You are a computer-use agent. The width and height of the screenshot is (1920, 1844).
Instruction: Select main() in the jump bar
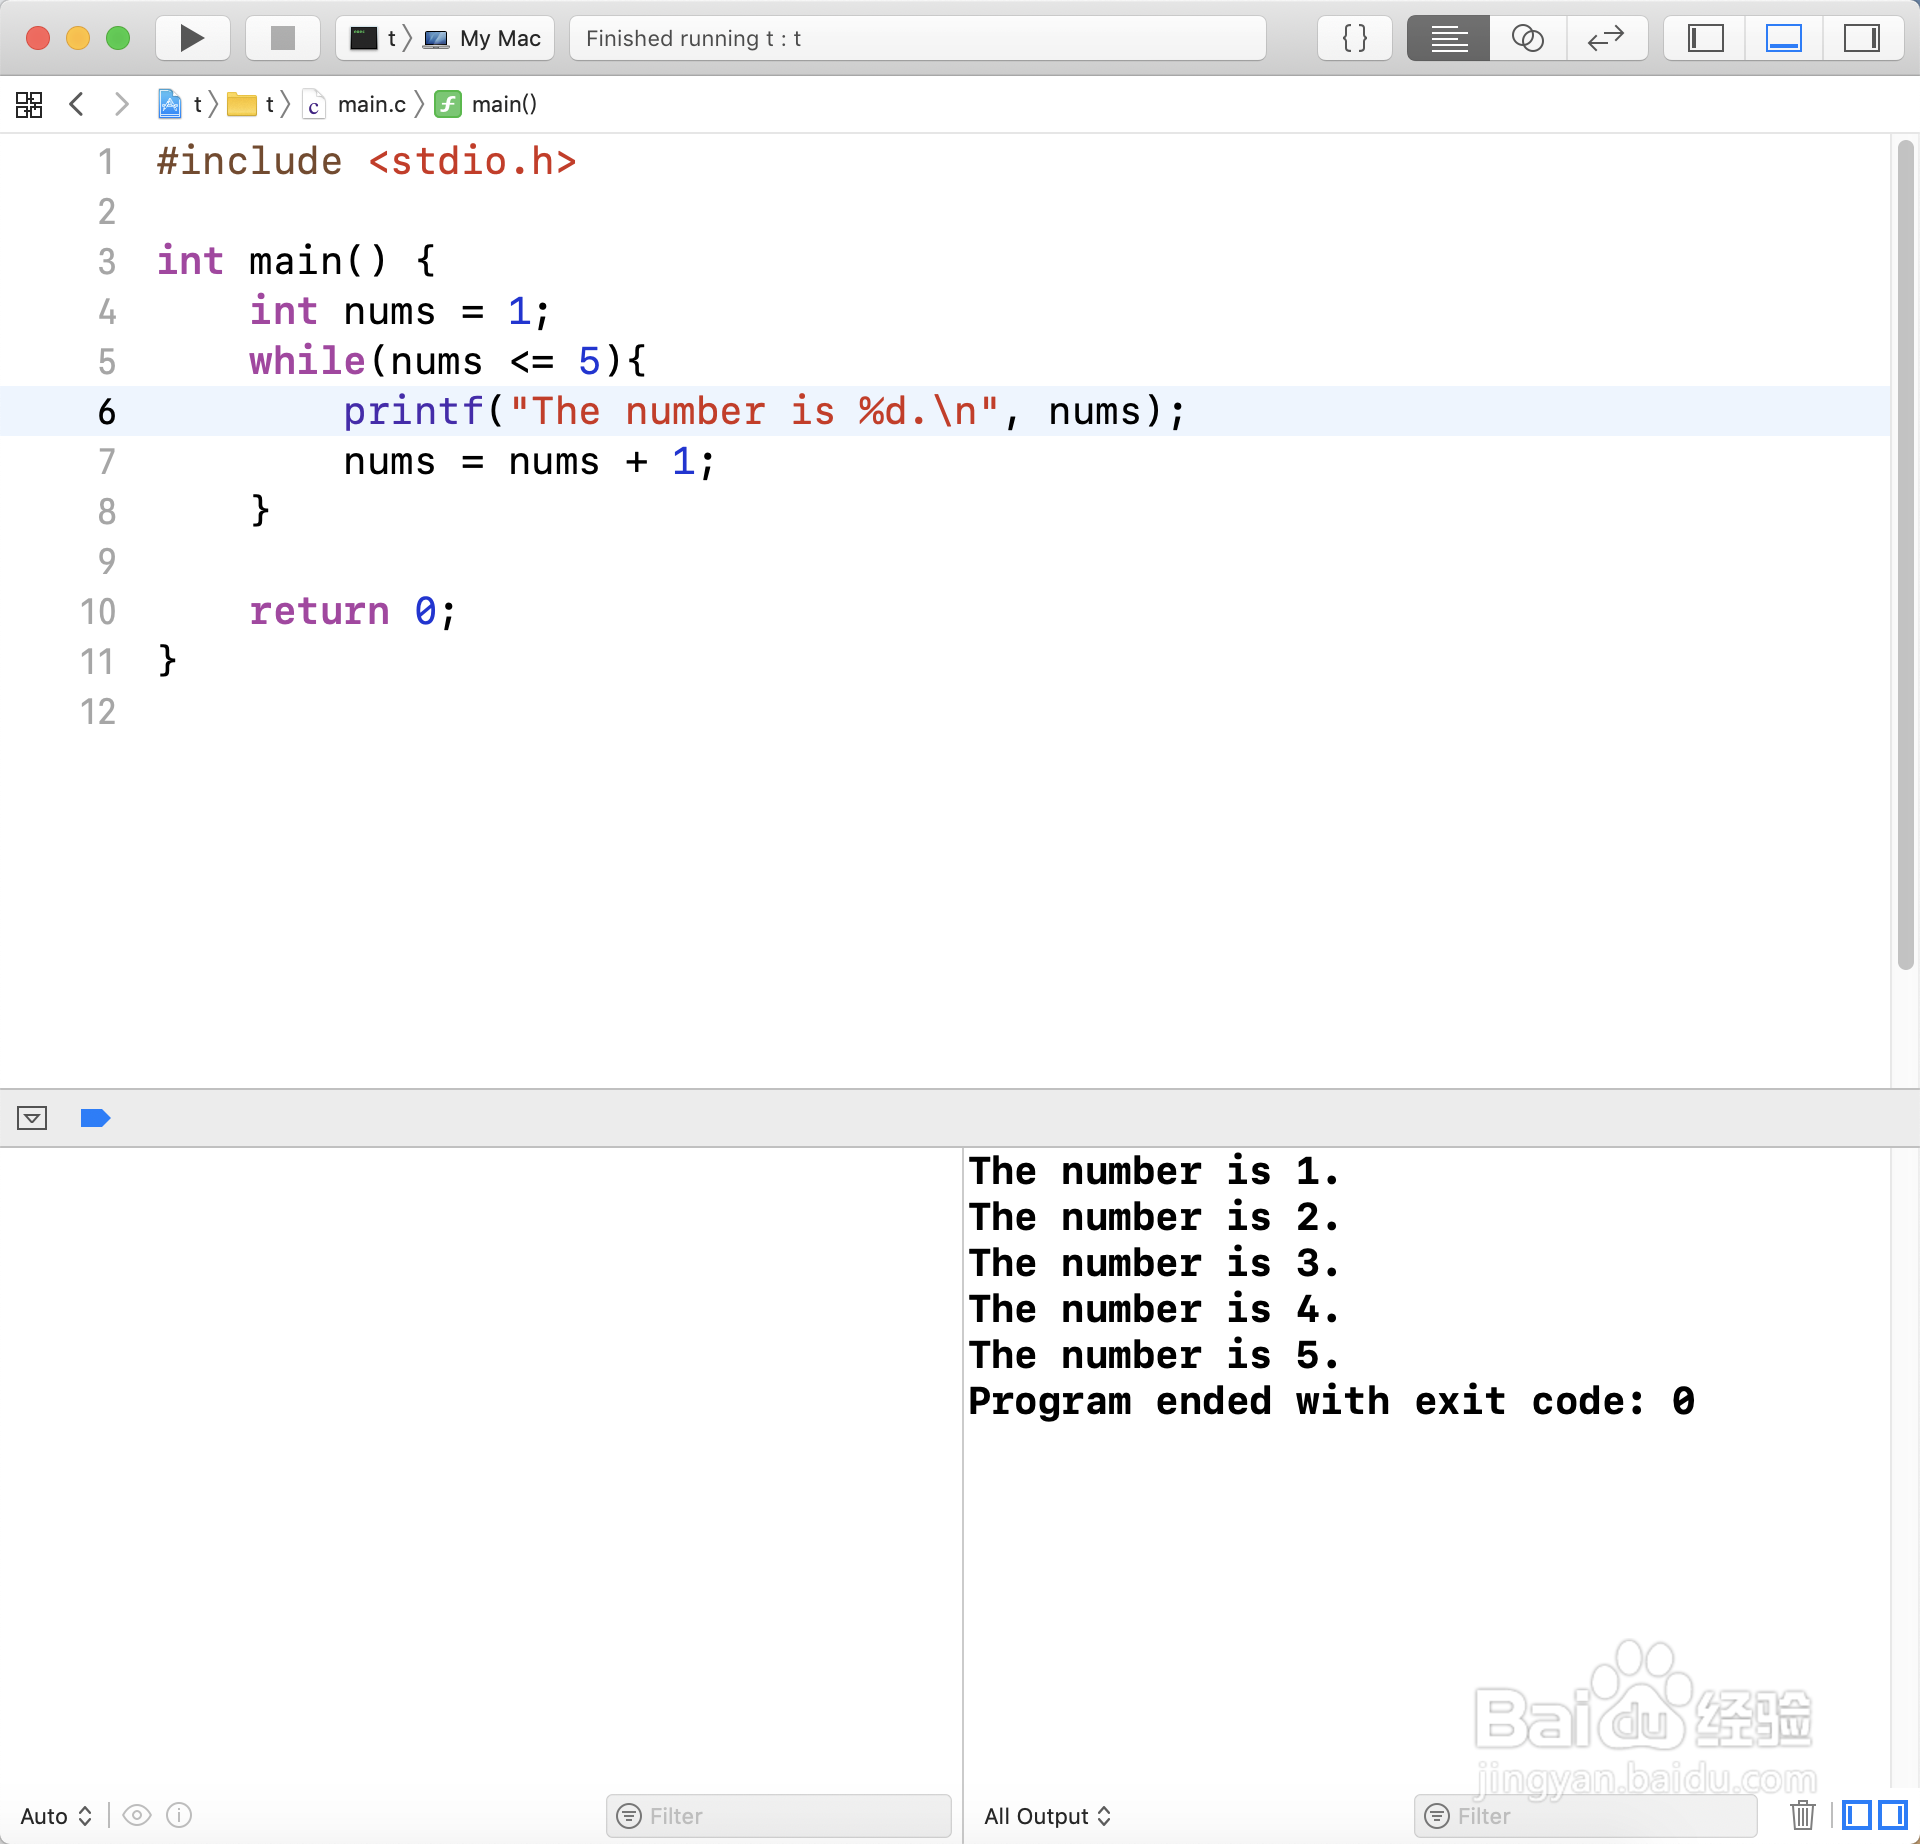point(503,104)
